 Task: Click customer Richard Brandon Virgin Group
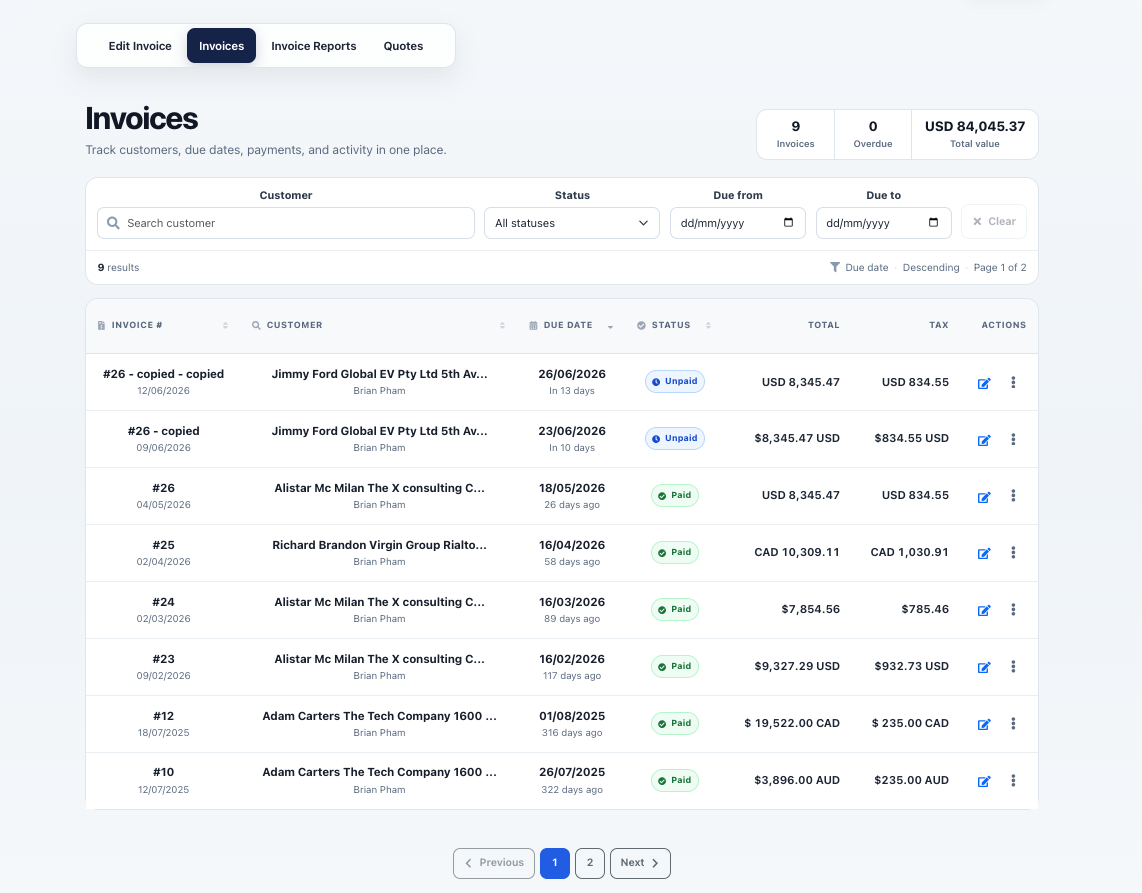pyautogui.click(x=379, y=545)
